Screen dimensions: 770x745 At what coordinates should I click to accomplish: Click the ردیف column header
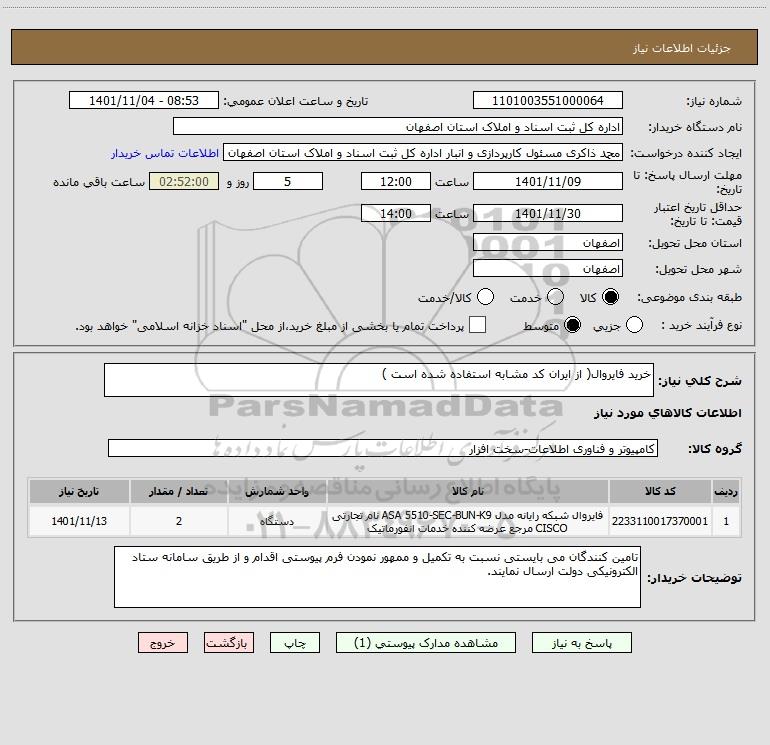726,491
